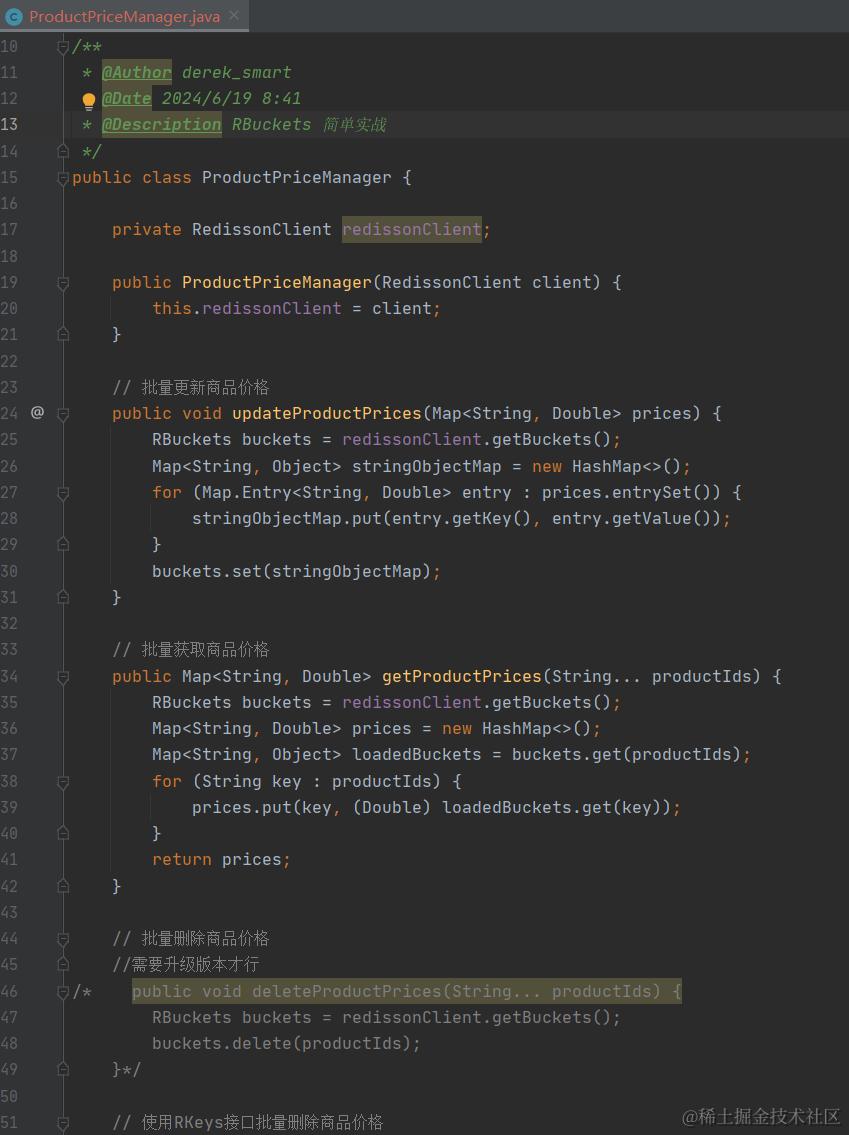The image size is (849, 1135).
Task: Collapse the commented deleteProductPrices block
Action: [x=62, y=990]
